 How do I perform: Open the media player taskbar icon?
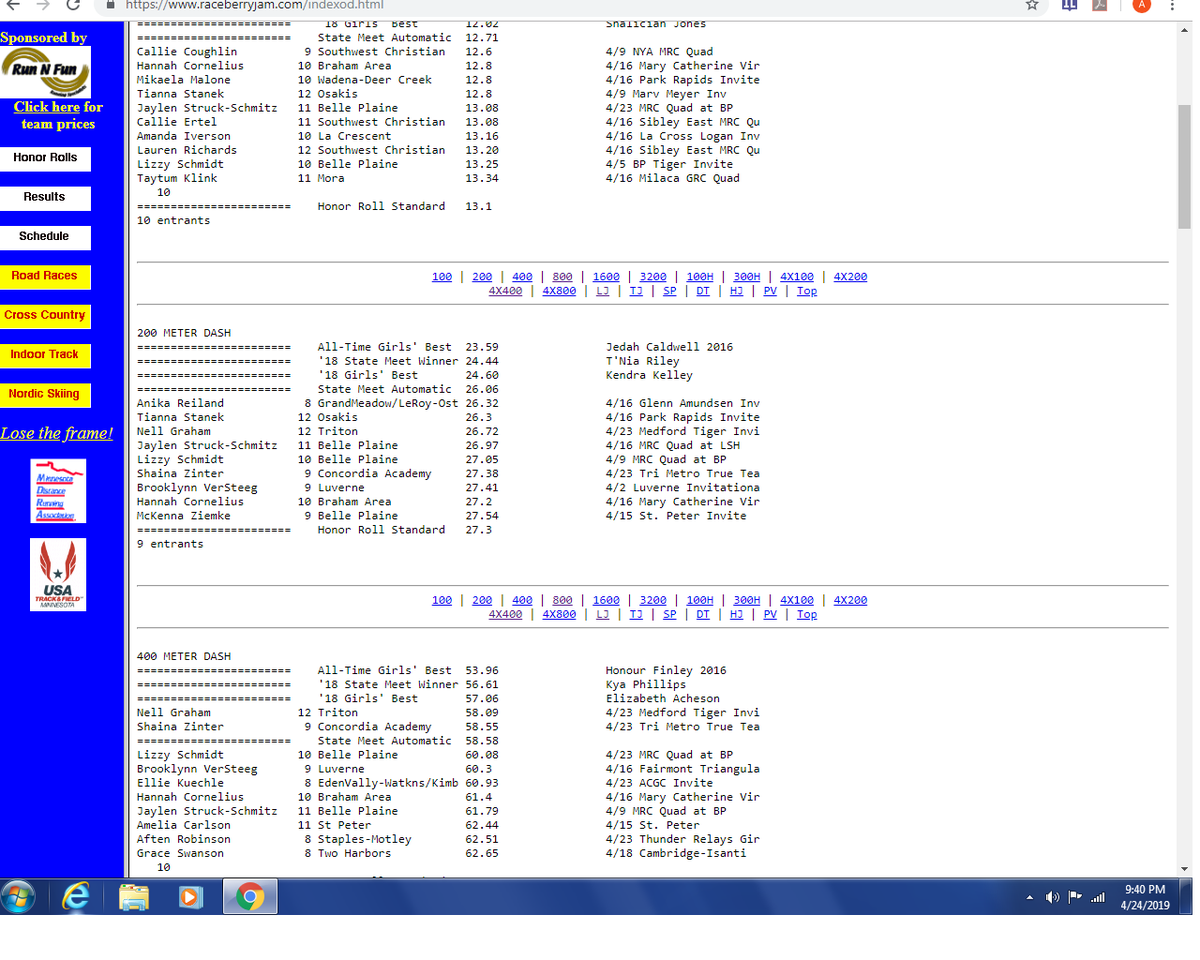pos(191,898)
